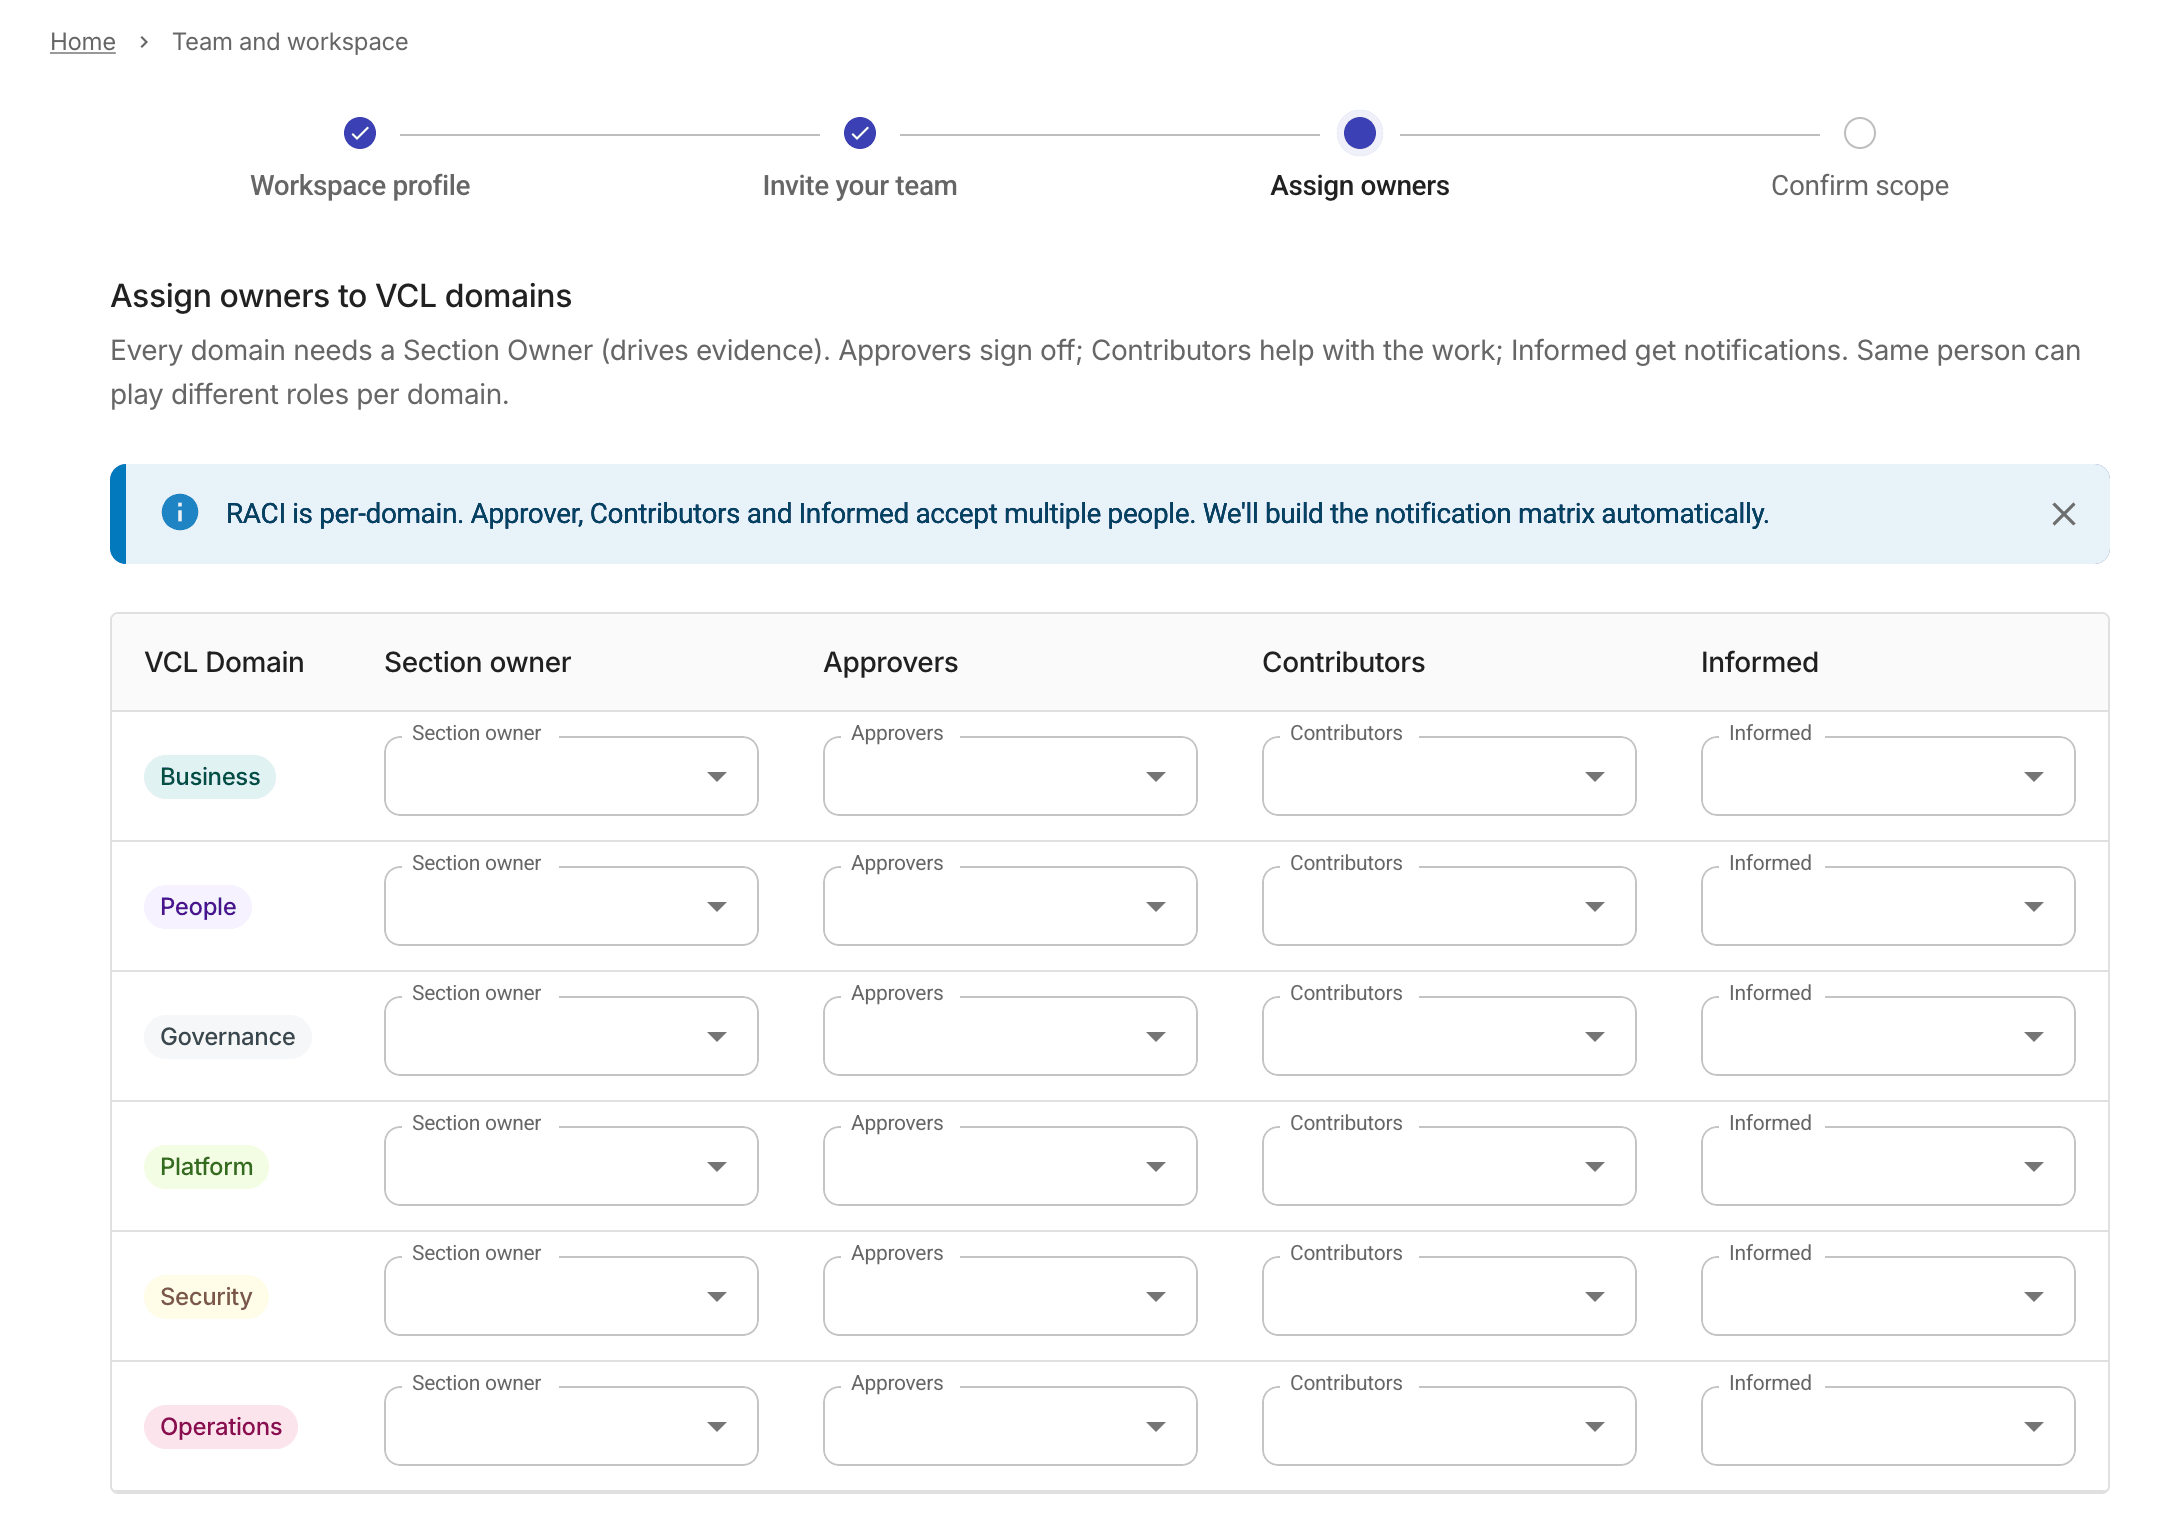Screen dimensions: 2176x1514
Task: Click the Governance domain chip
Action: [228, 1037]
